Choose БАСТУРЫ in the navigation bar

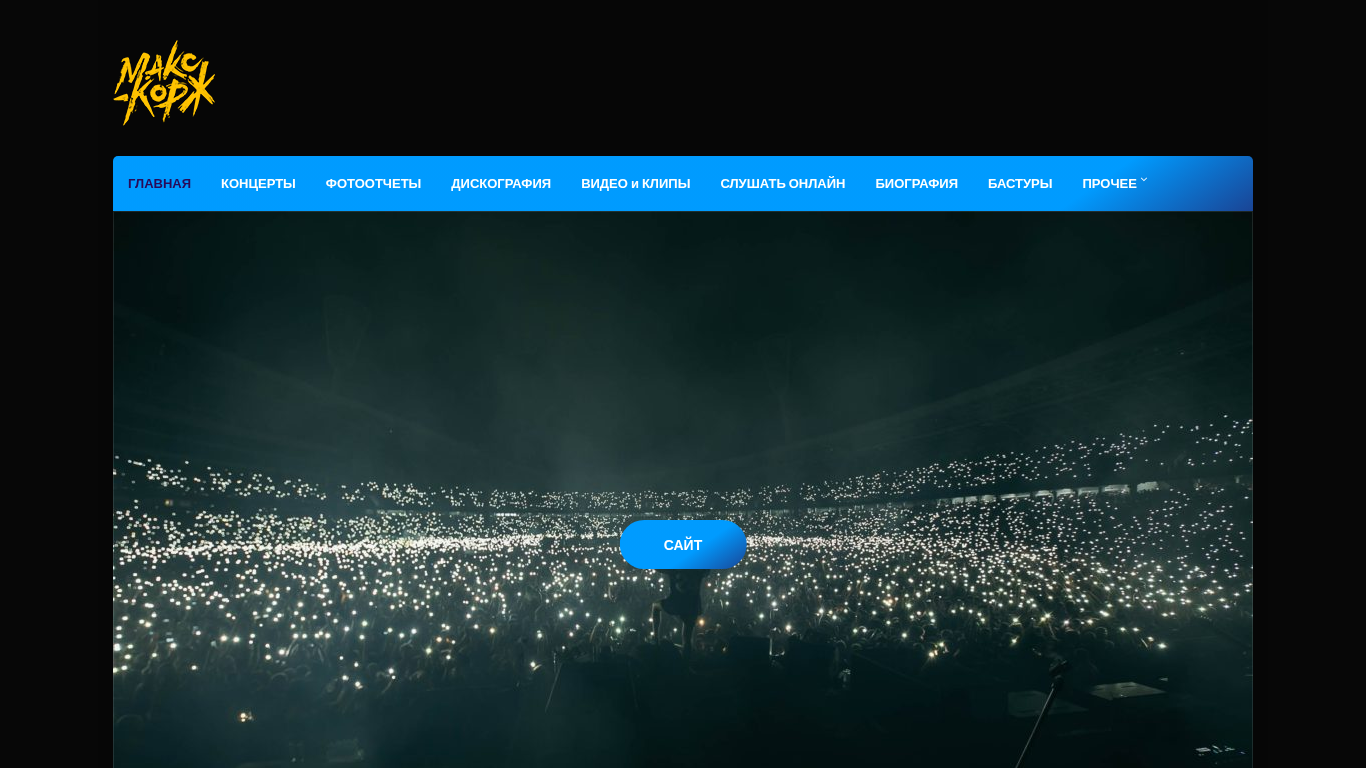click(1020, 184)
